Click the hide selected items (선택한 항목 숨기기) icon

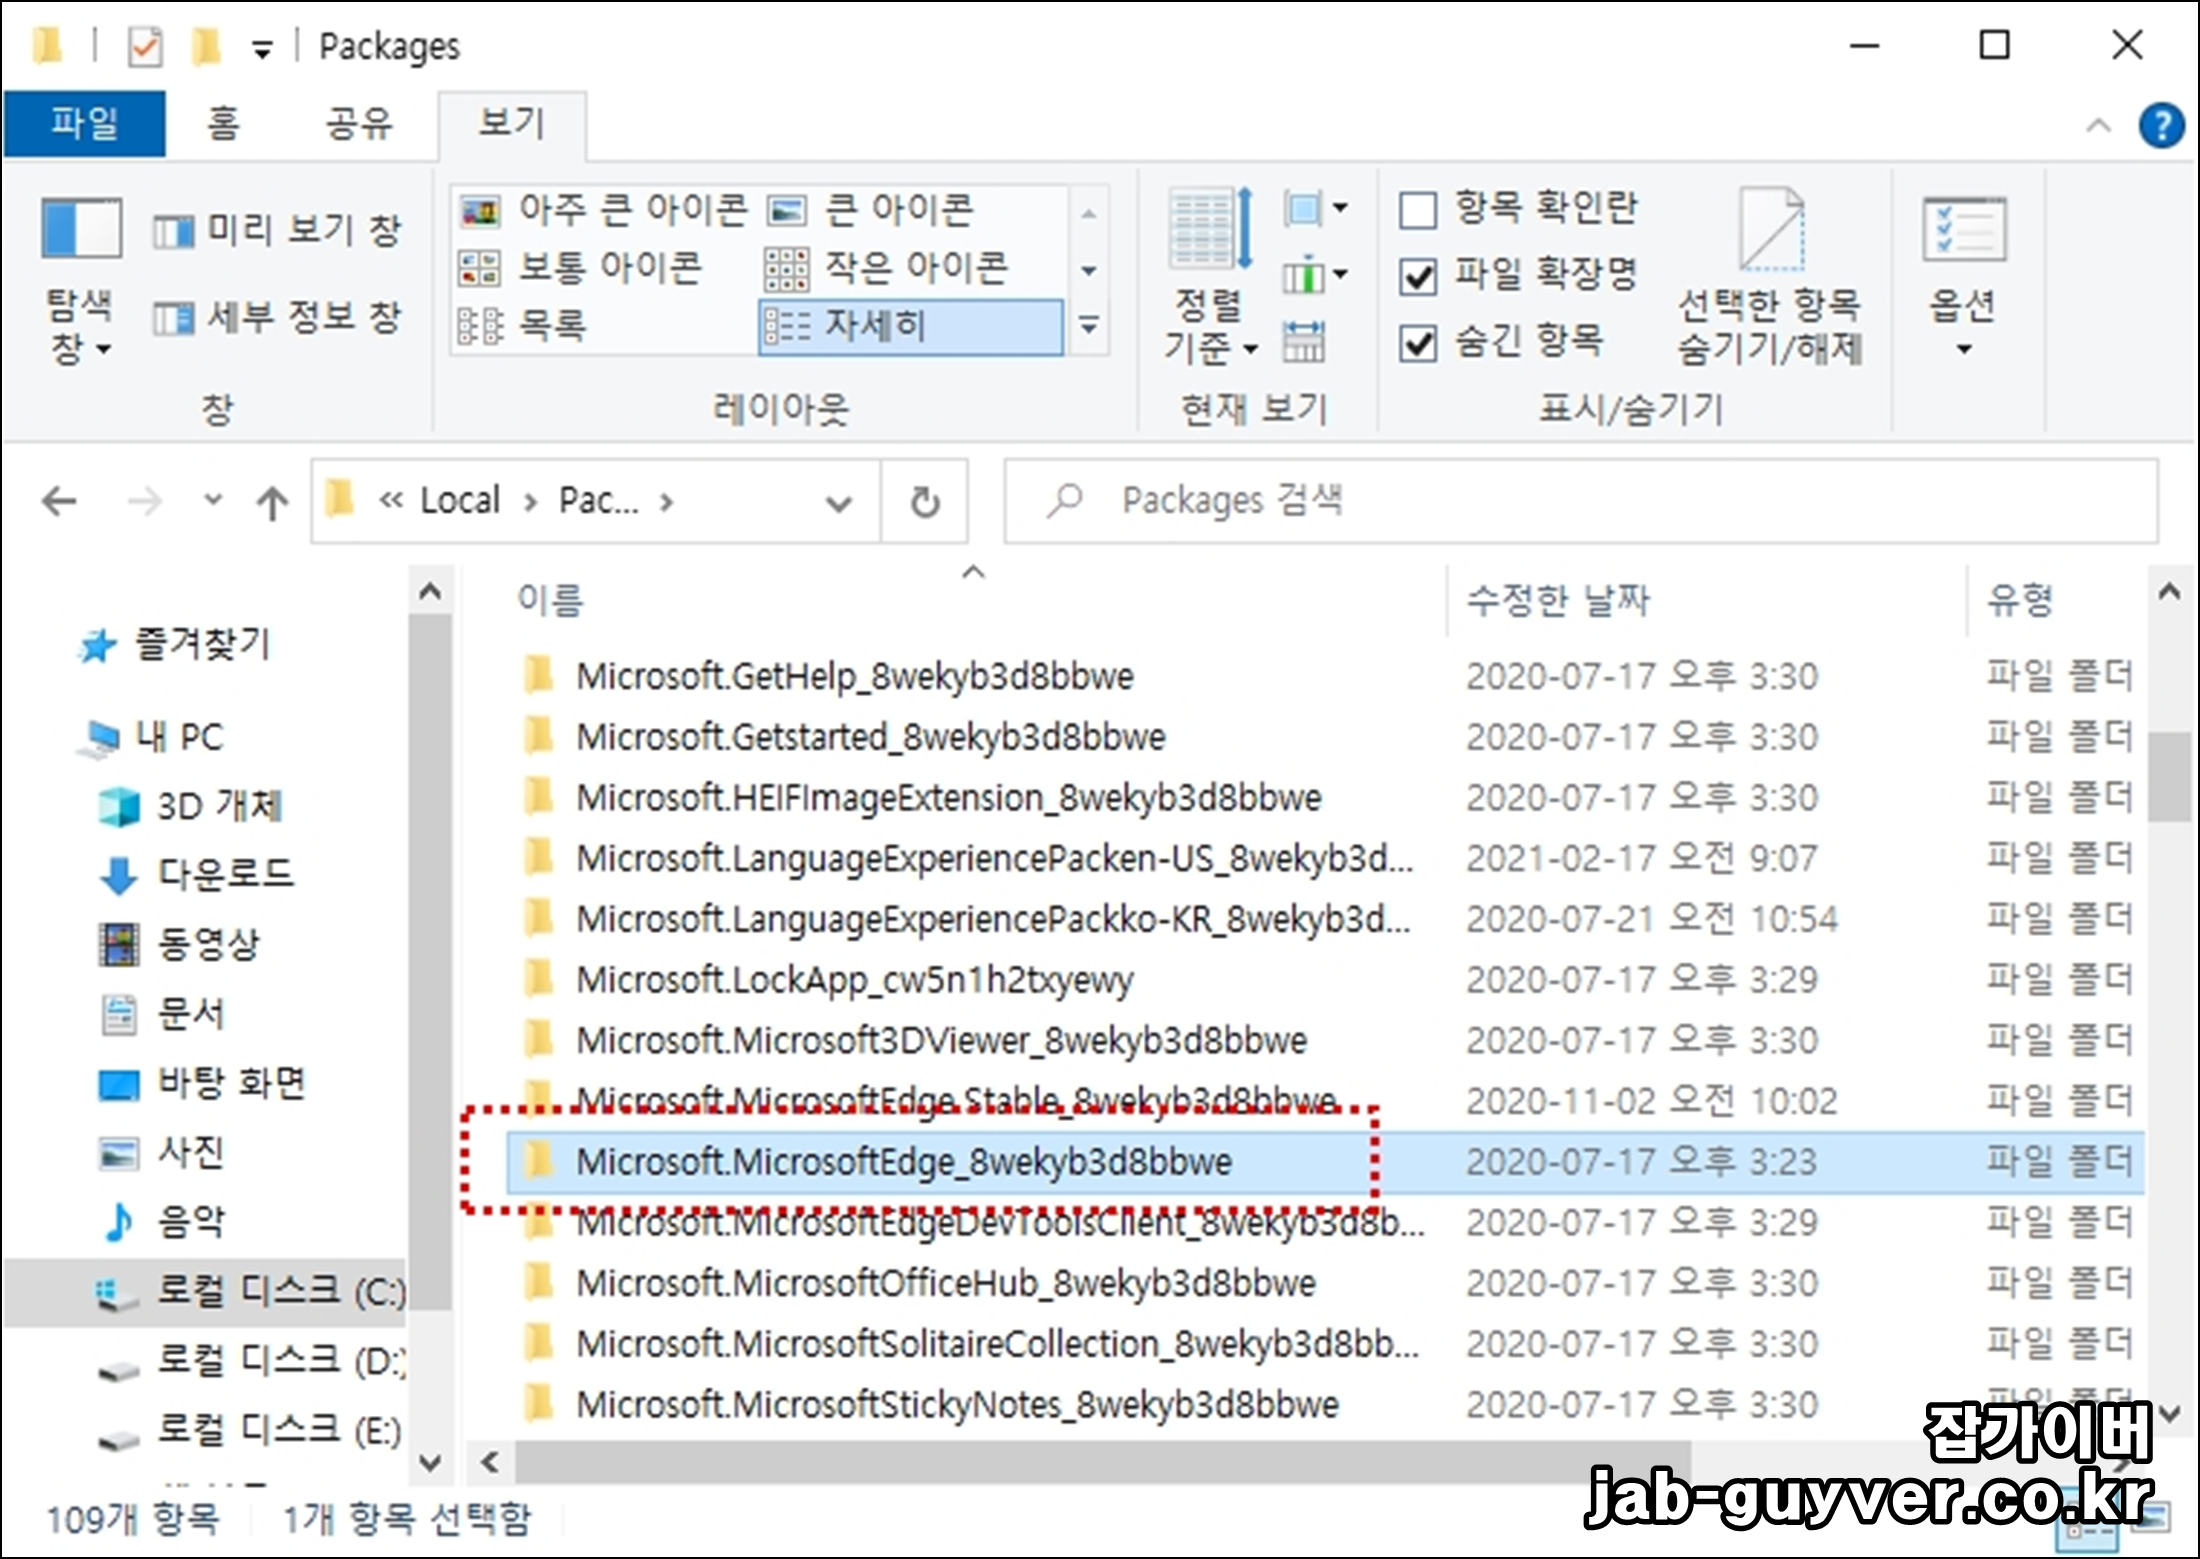(x=1770, y=231)
